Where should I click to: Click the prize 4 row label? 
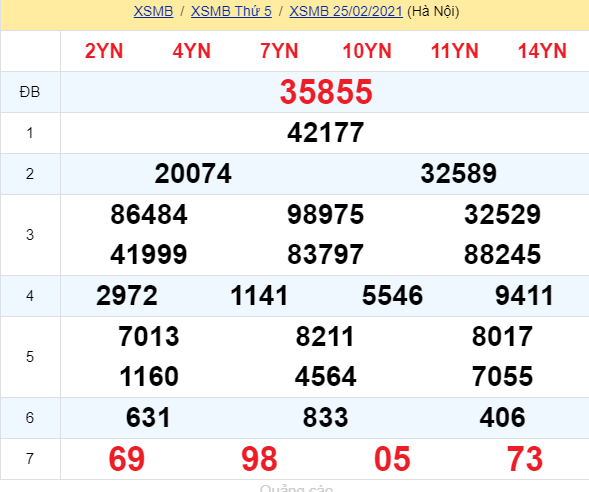[30, 296]
